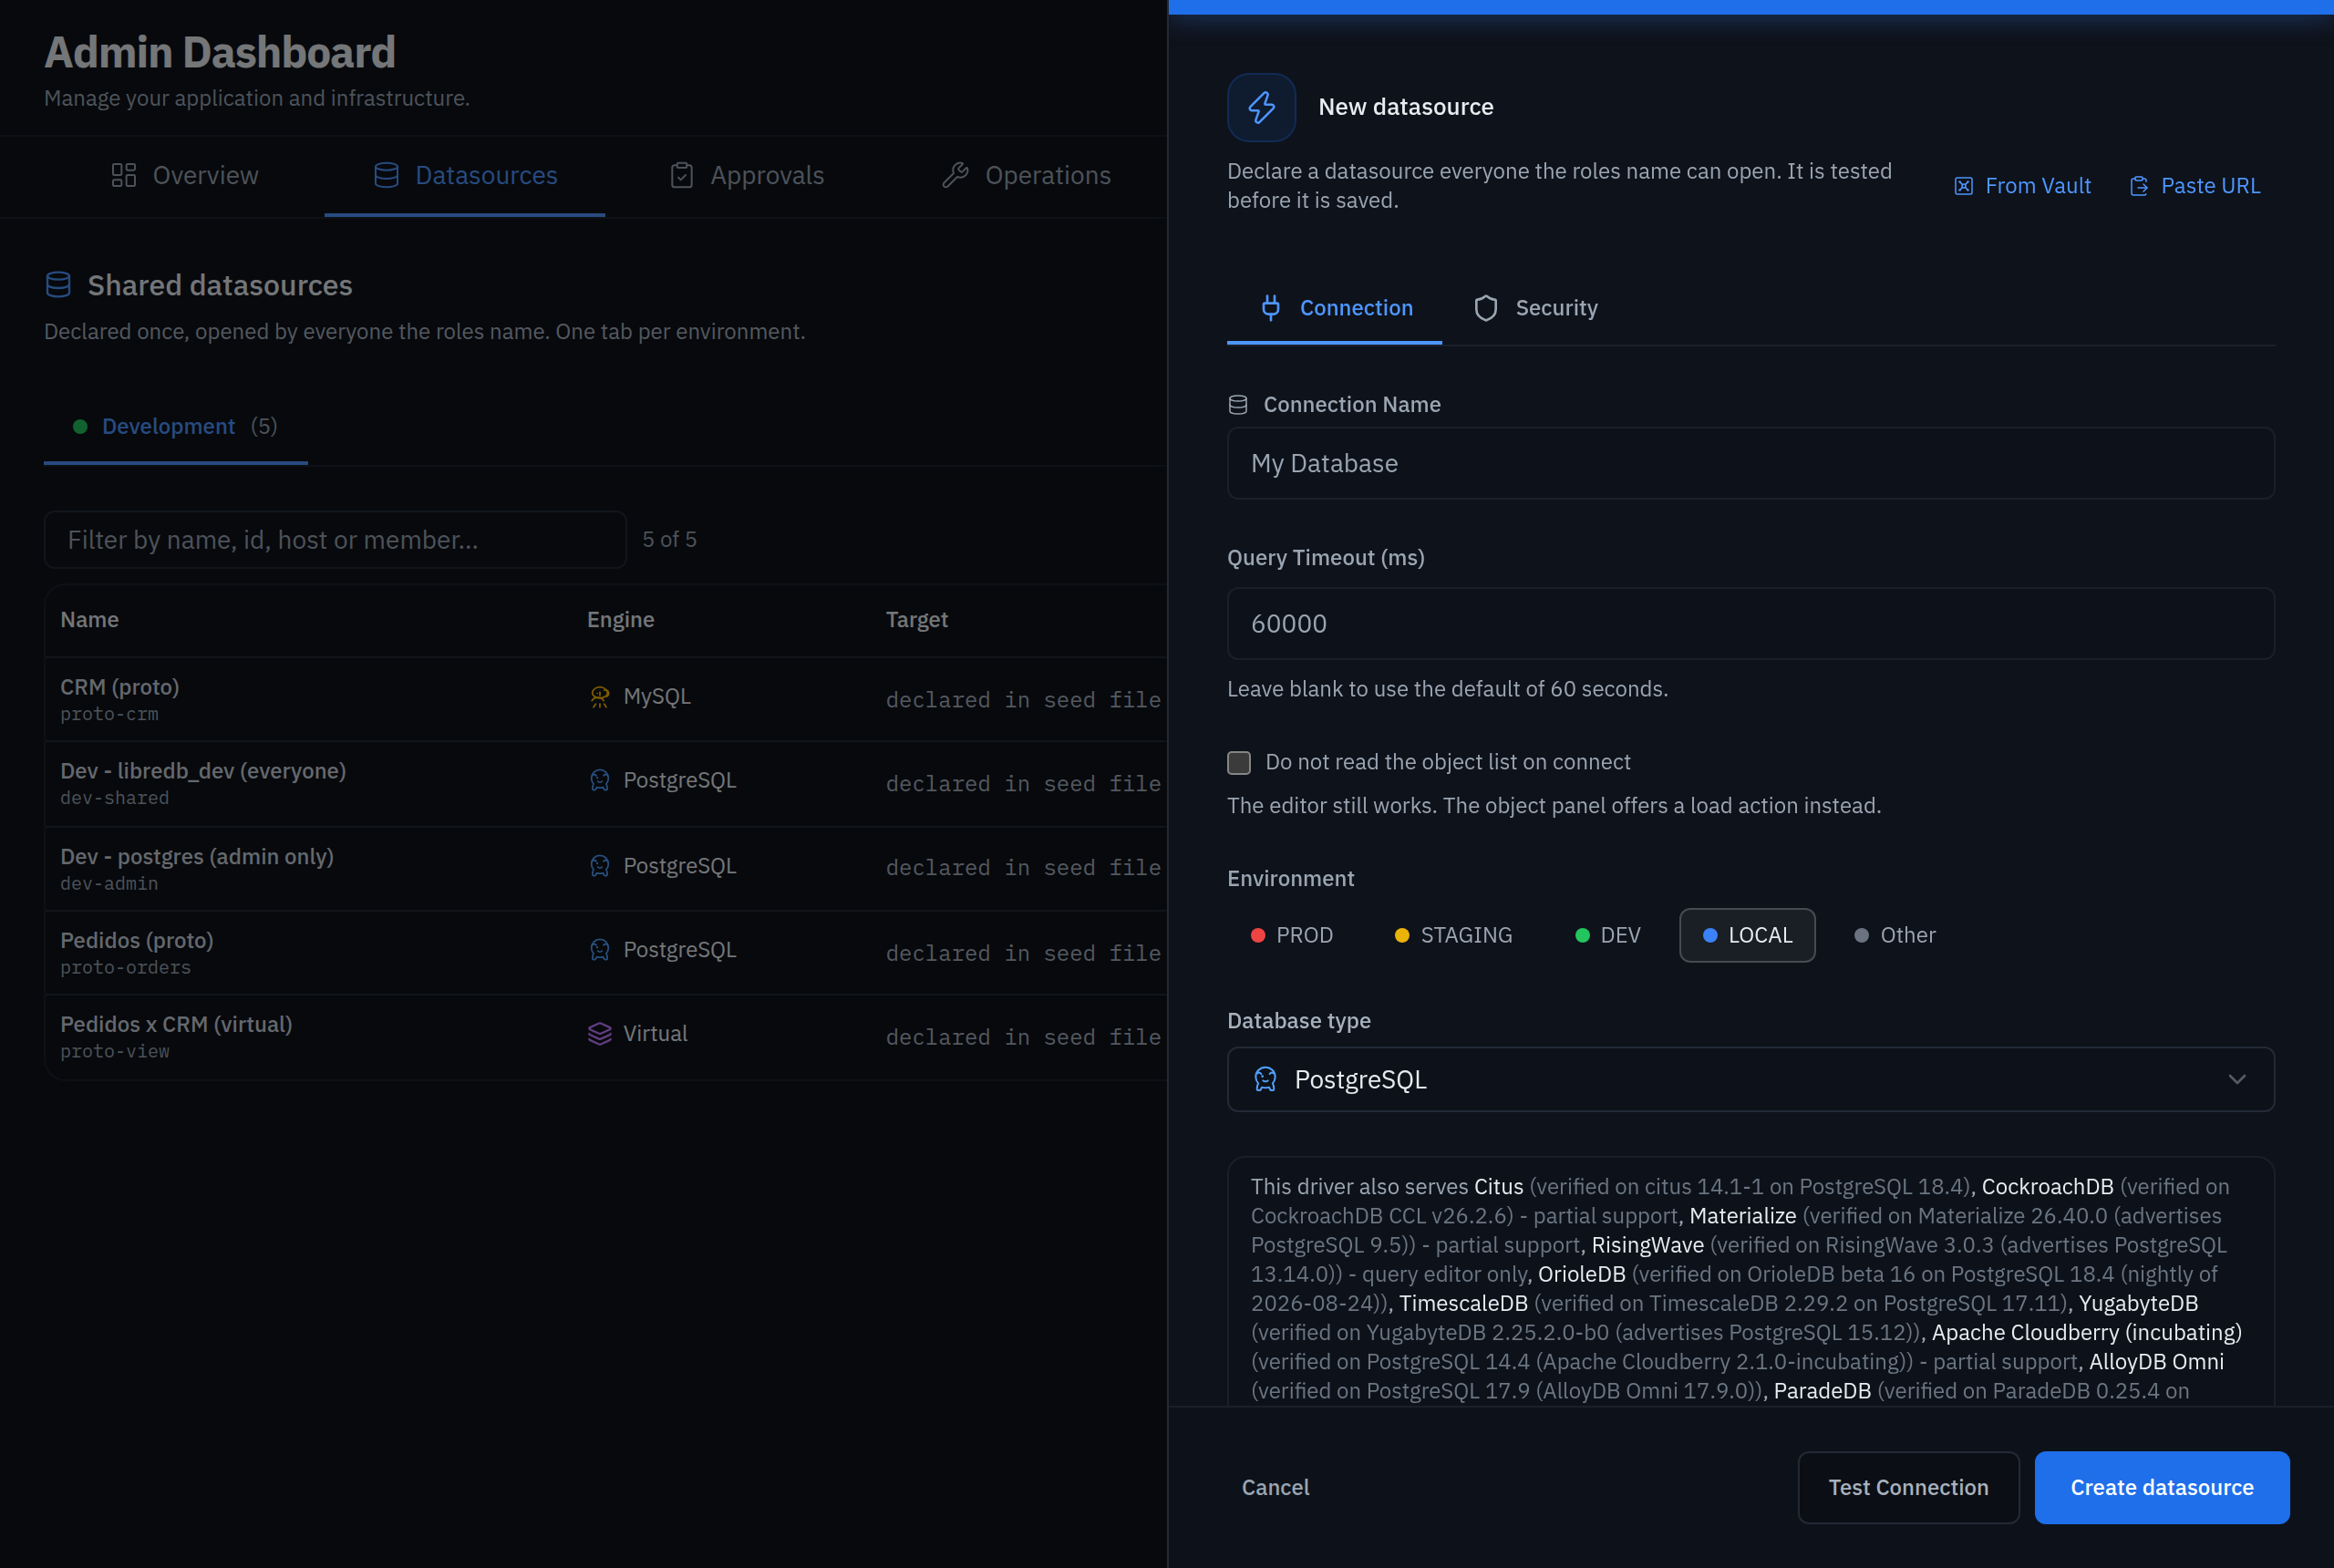Screen dimensions: 2334x1568
Task: Click the PostgreSQL icon in Pedidos (proto) row
Action: tap(599, 950)
